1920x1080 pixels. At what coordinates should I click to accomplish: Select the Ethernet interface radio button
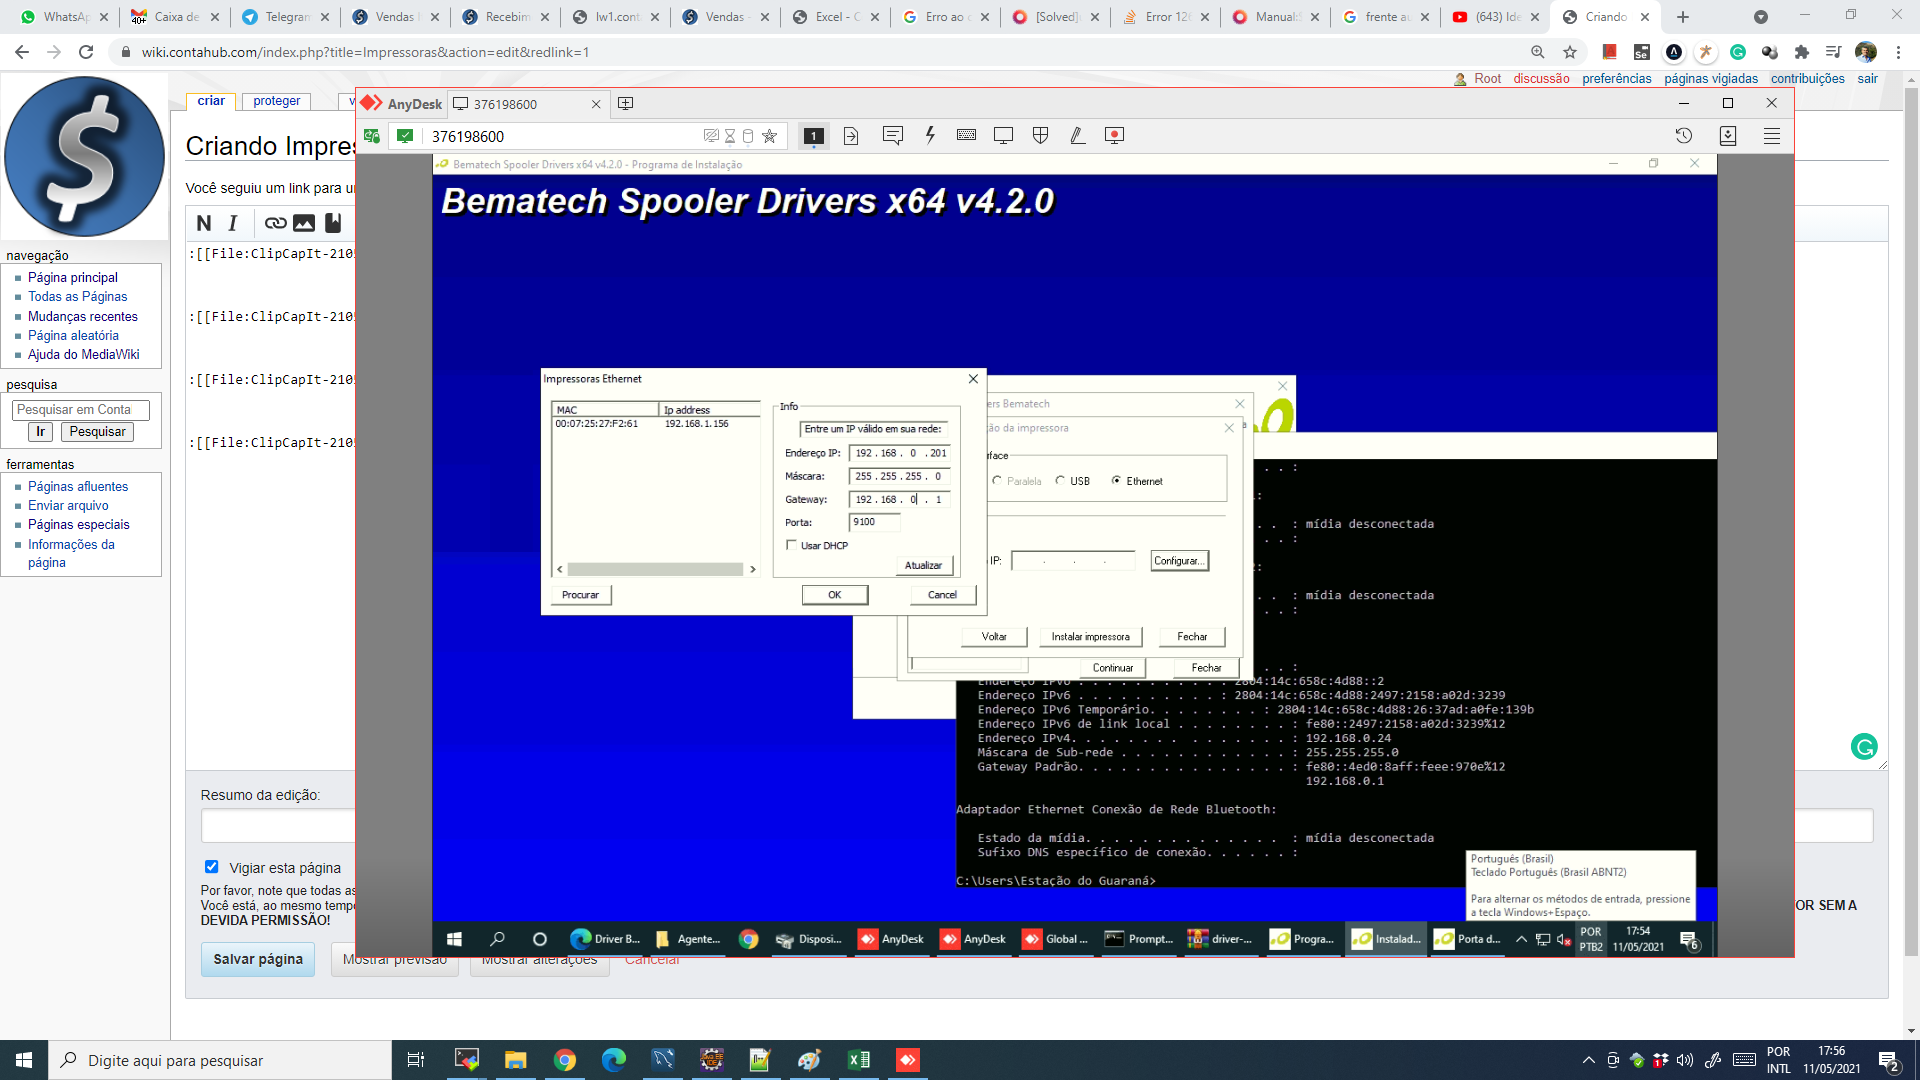1116,481
